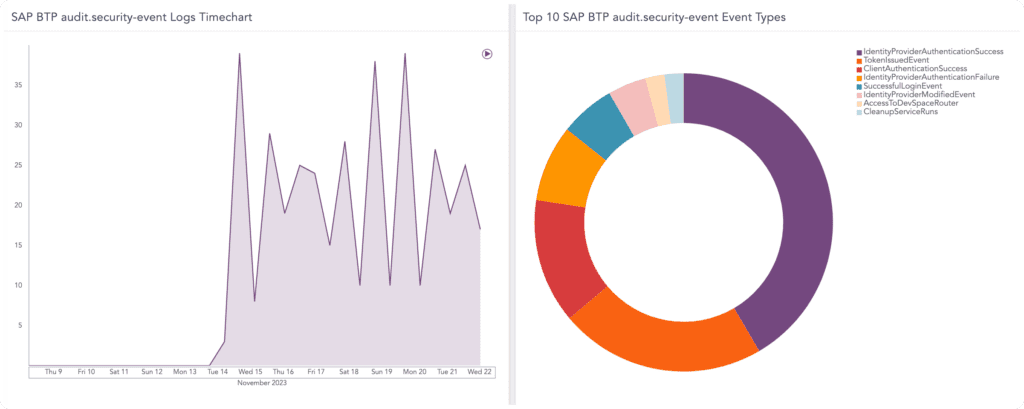
Task: Click the Fri 10 axis label
Action: 86,372
